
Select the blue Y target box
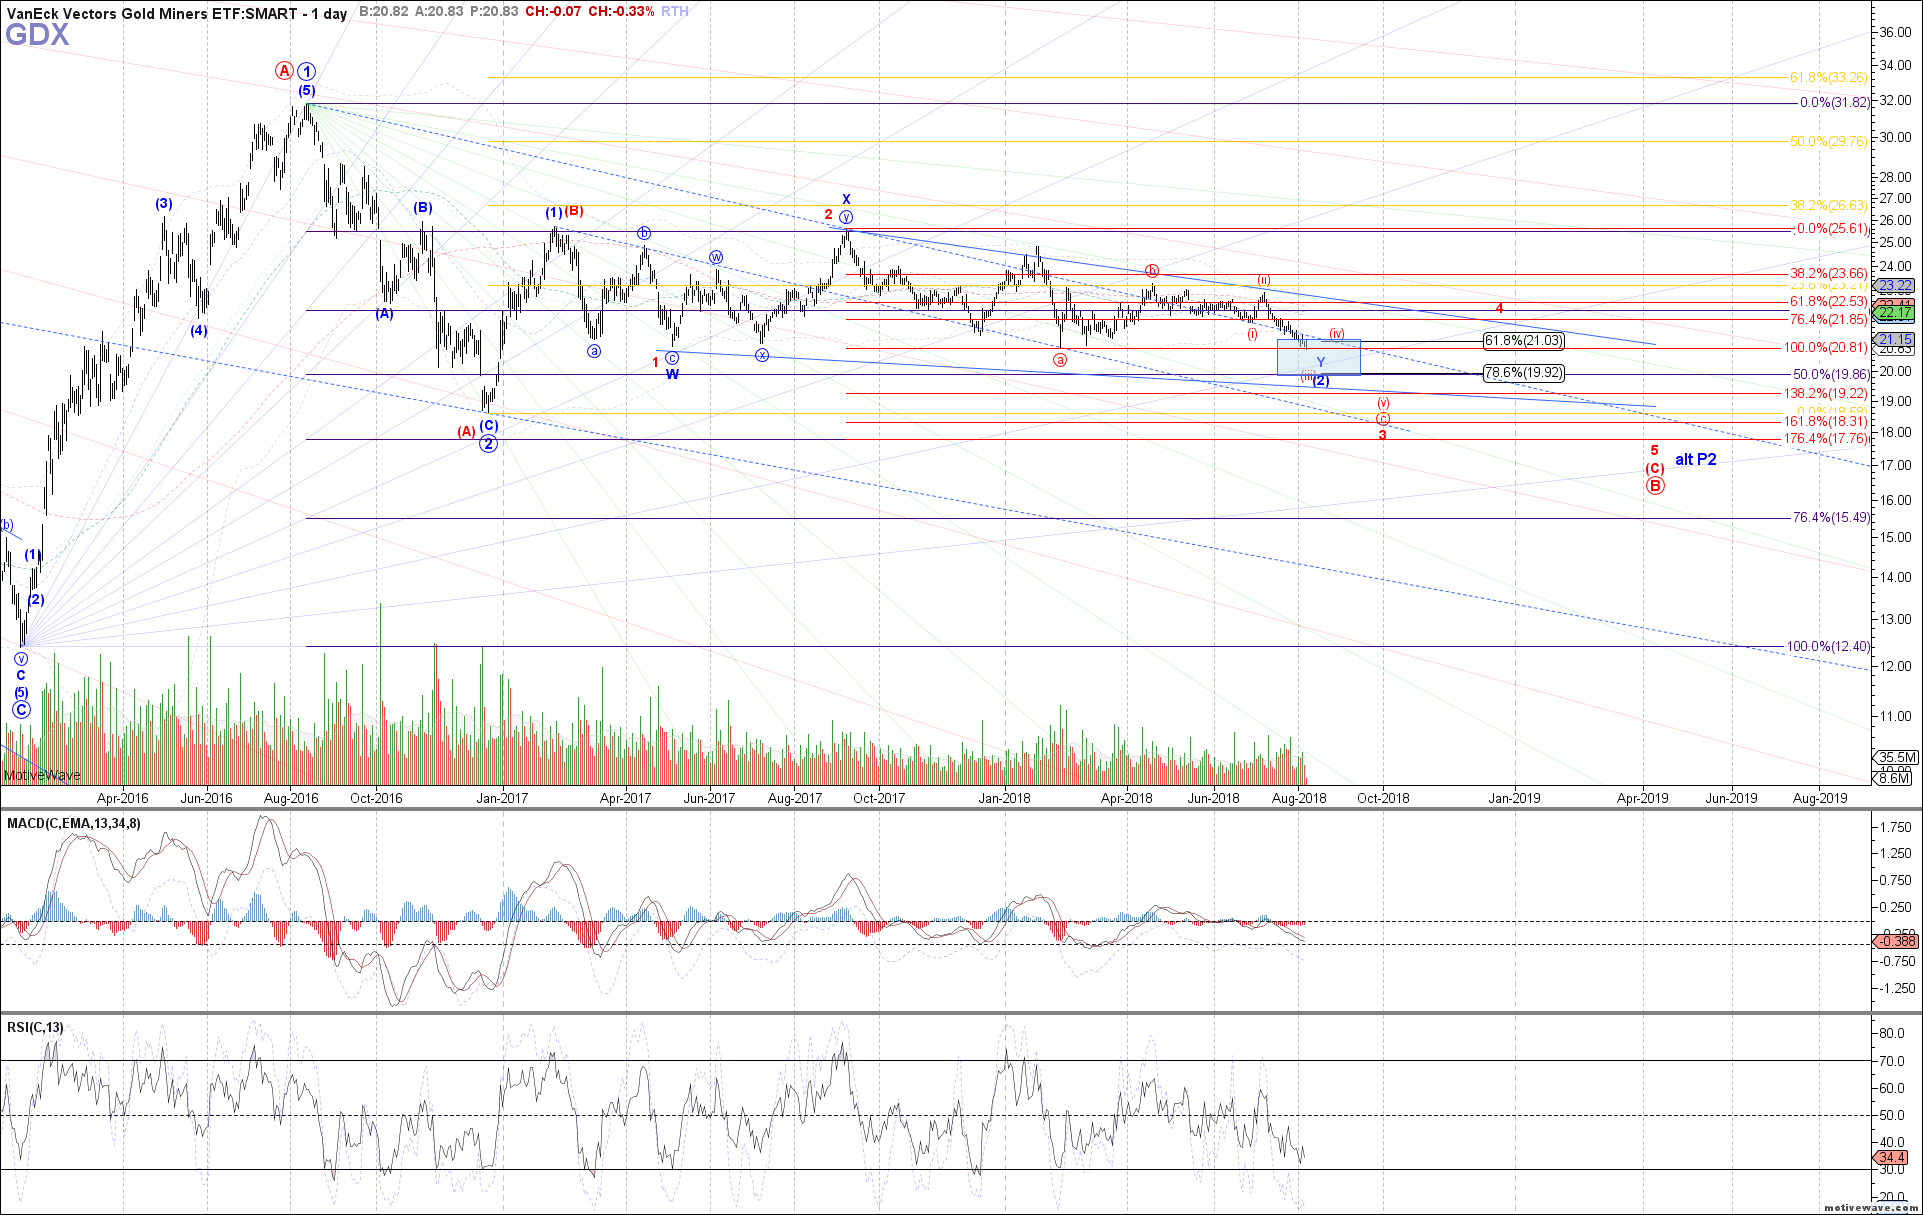1319,357
